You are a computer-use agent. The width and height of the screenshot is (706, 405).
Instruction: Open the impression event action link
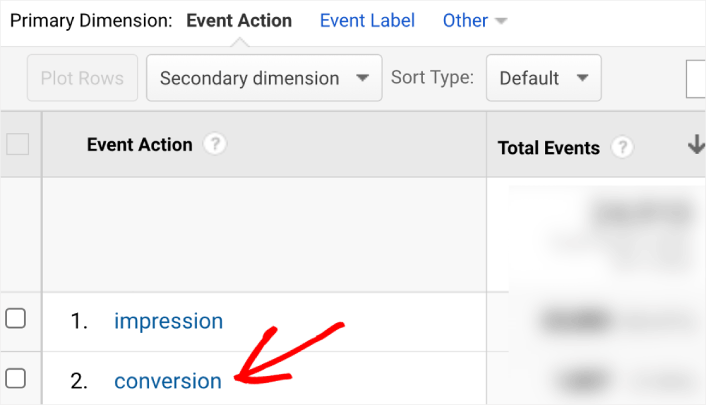click(x=168, y=321)
